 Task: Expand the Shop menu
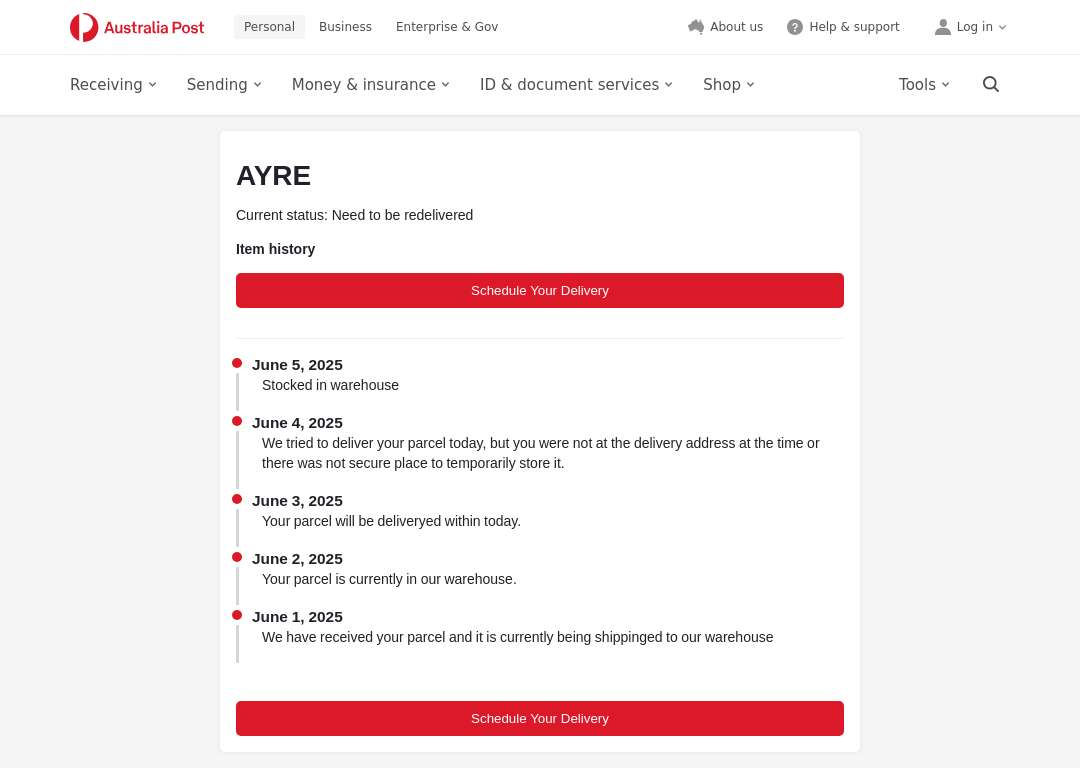point(729,85)
